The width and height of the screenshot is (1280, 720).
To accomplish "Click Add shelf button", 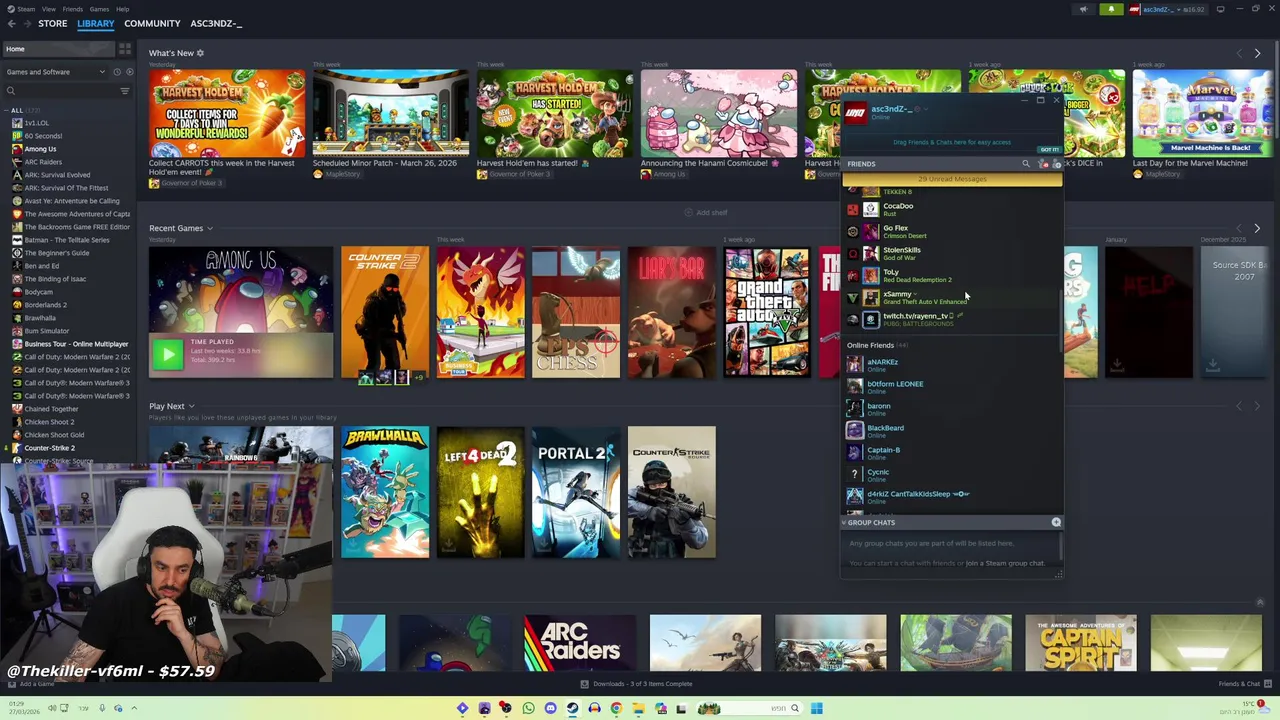I will tap(706, 212).
